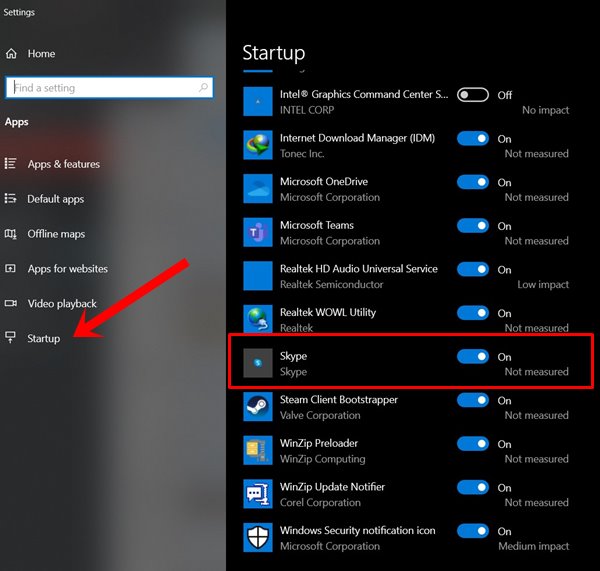
Task: Enable Intel Graphics Command Center startup toggle
Action: point(473,95)
